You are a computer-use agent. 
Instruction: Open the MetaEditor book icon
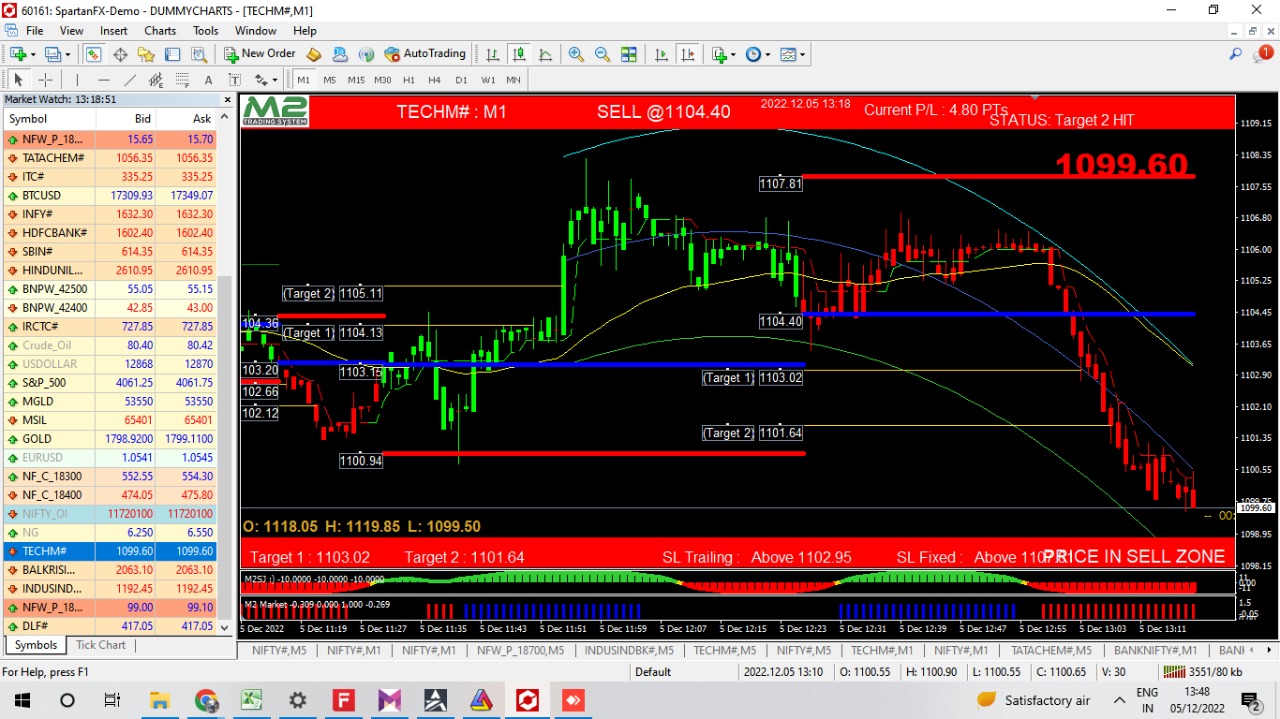tap(314, 54)
